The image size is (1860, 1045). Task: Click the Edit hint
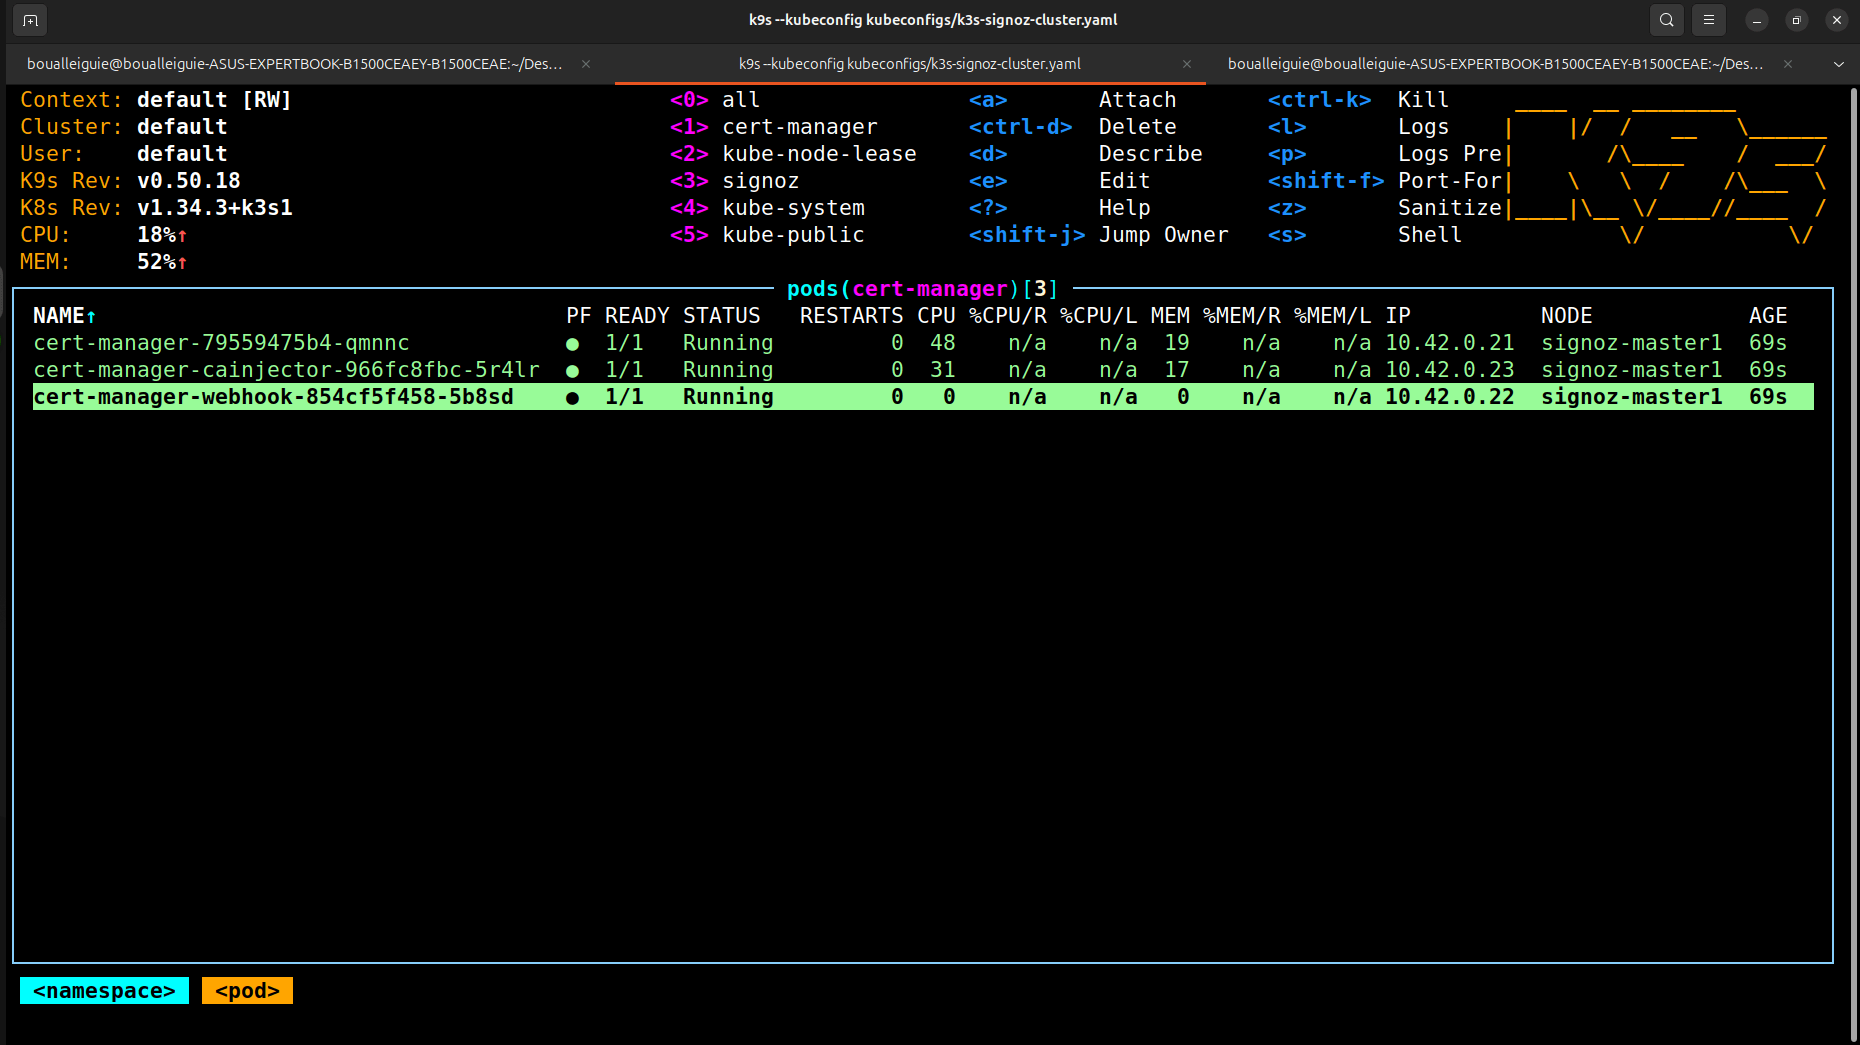[1124, 181]
